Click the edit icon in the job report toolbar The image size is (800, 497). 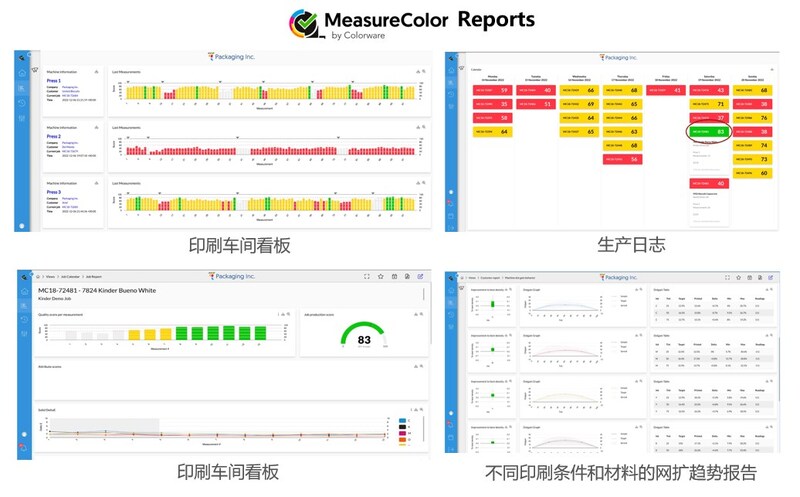coord(420,276)
